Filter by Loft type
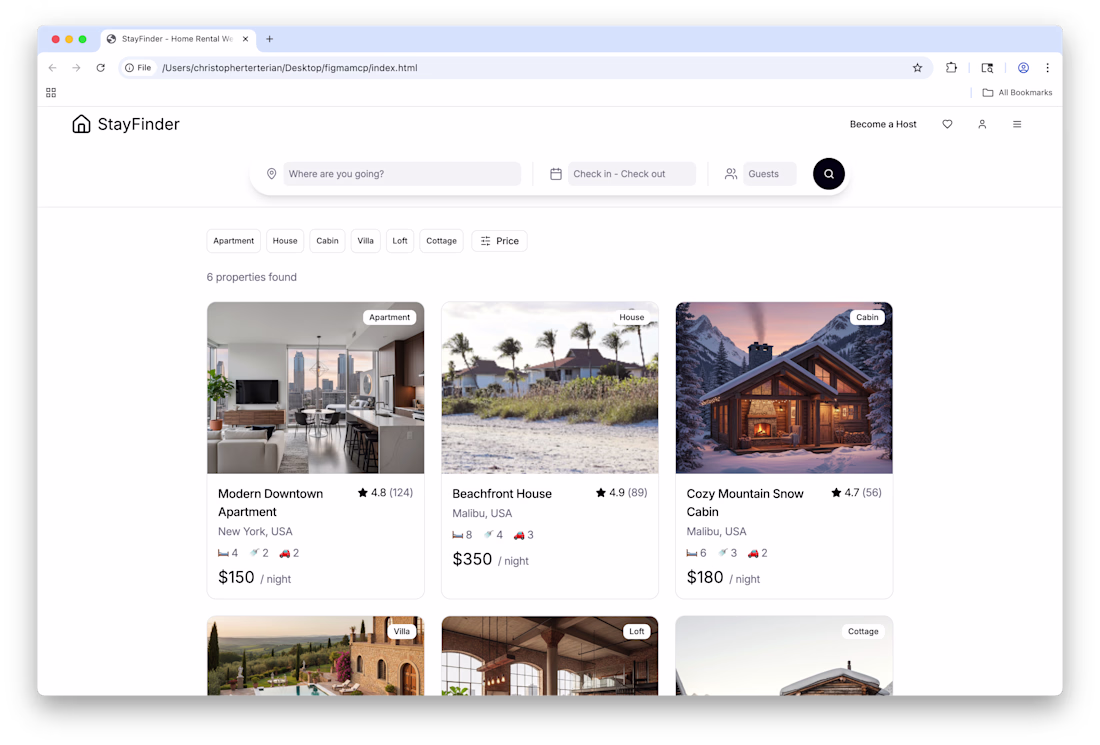This screenshot has width=1100, height=745. (x=400, y=241)
